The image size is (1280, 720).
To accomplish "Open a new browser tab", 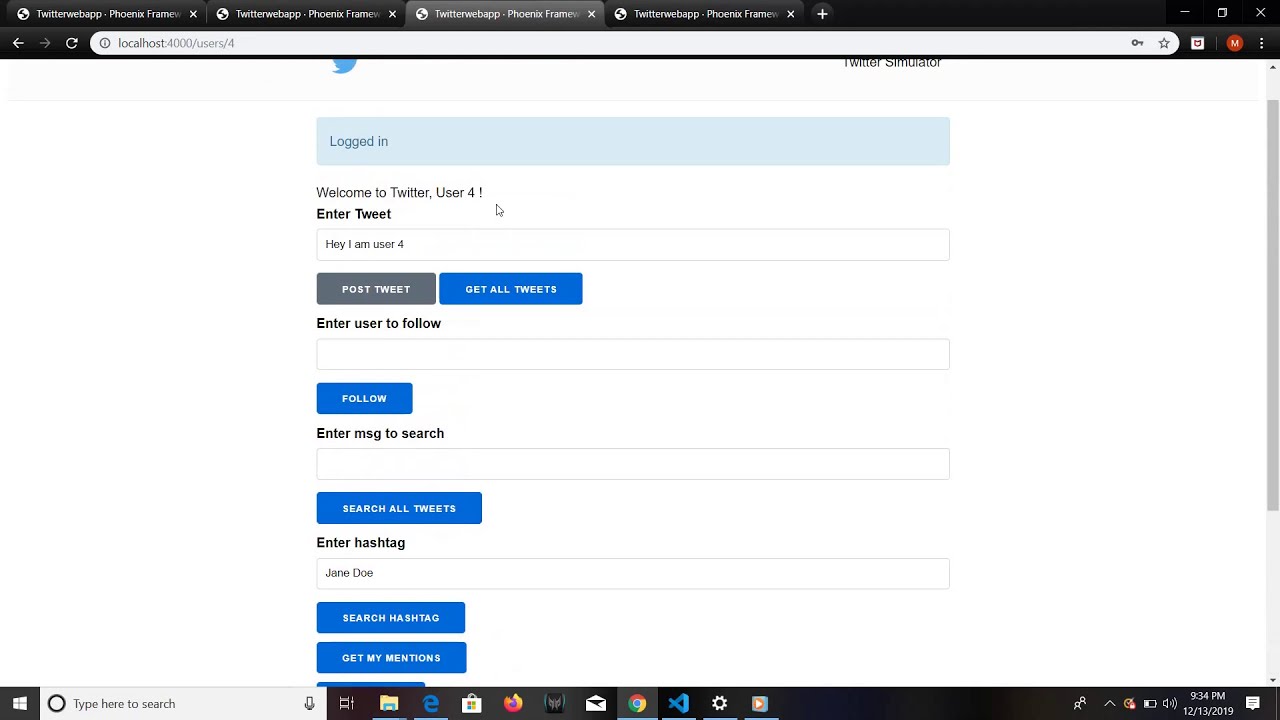I will pos(822,14).
